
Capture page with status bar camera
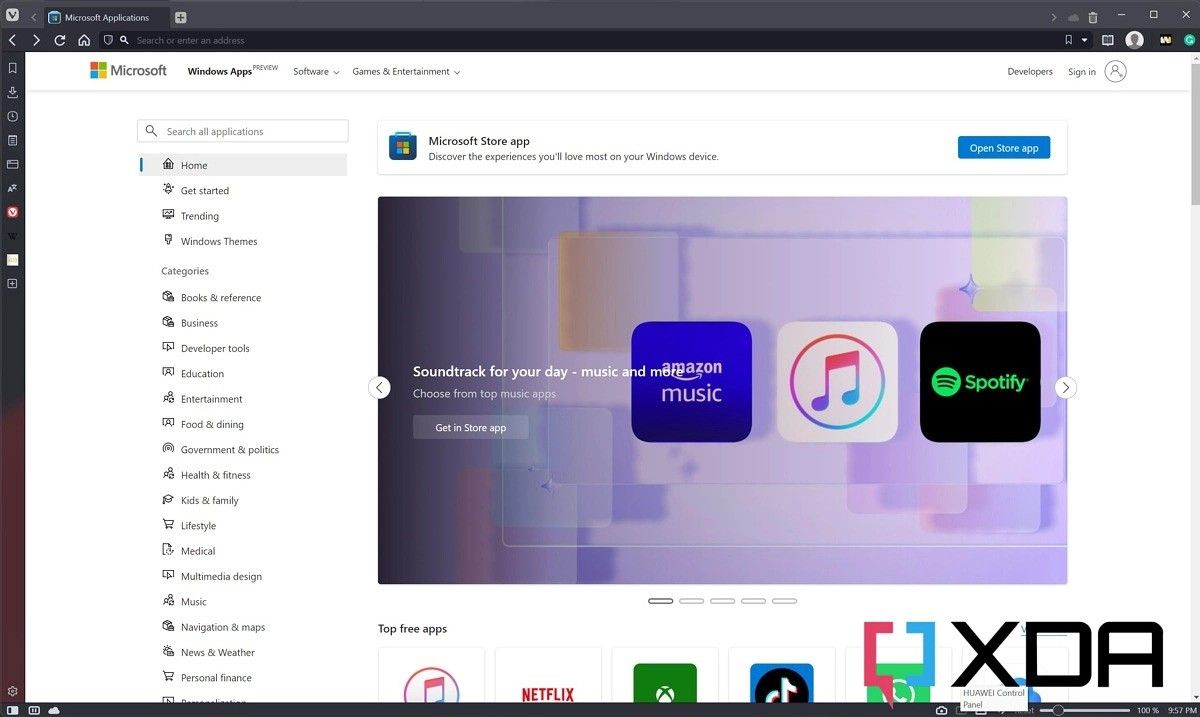tap(942, 710)
